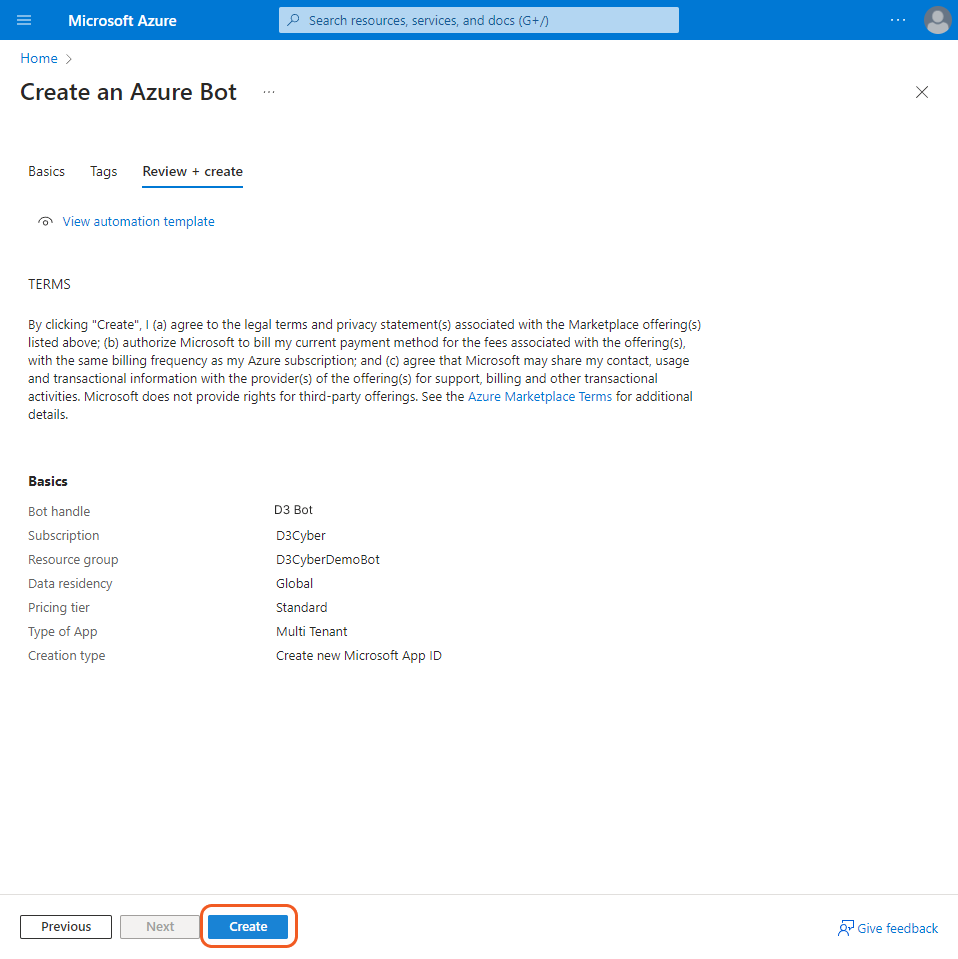
Task: Select the Resource group value D3CyberDemoBot
Action: click(x=327, y=560)
